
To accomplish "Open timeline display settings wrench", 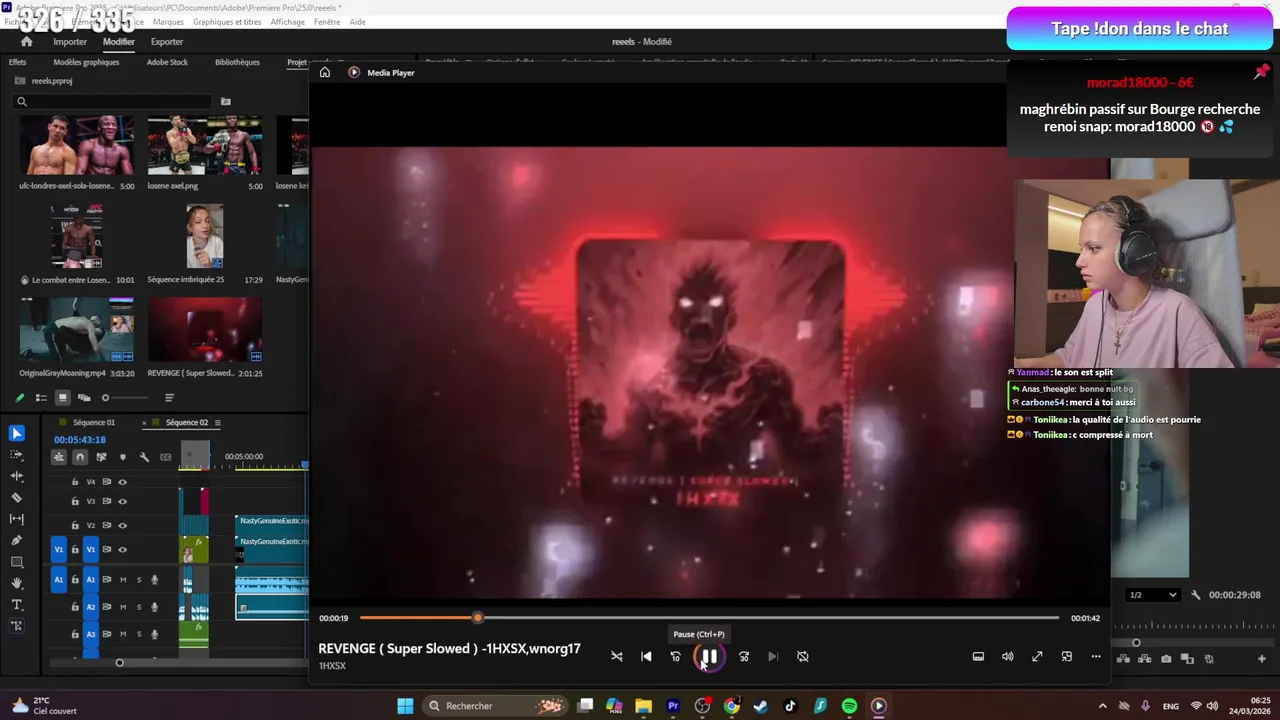I will (144, 457).
